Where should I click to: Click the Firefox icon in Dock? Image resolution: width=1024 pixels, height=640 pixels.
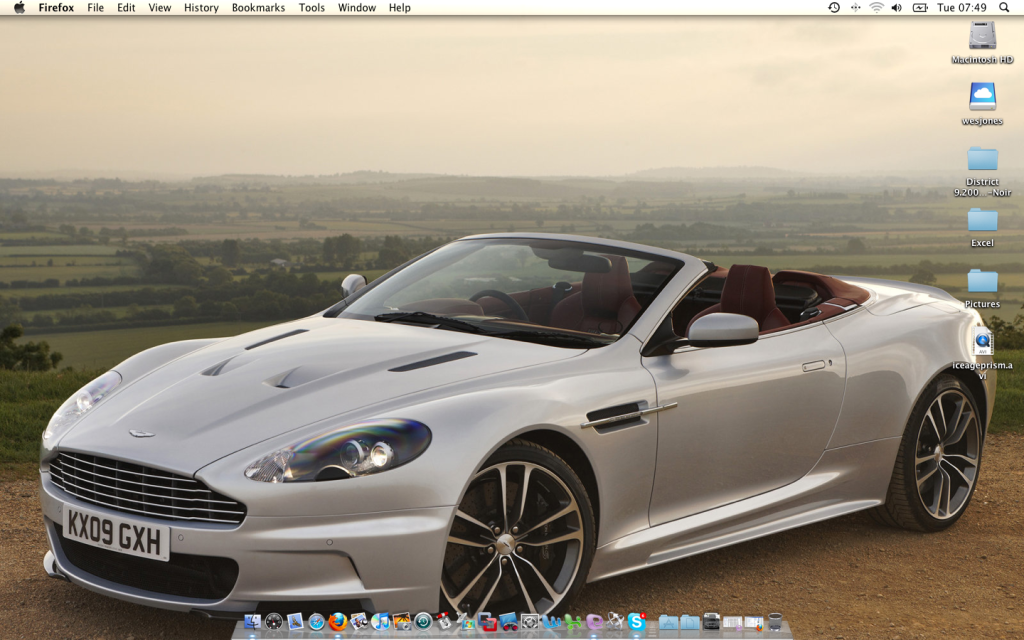click(338, 621)
